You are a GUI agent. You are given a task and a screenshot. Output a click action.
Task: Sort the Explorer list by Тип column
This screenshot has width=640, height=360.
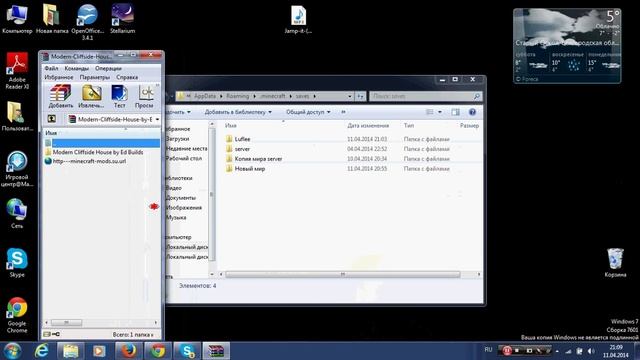[x=409, y=126]
